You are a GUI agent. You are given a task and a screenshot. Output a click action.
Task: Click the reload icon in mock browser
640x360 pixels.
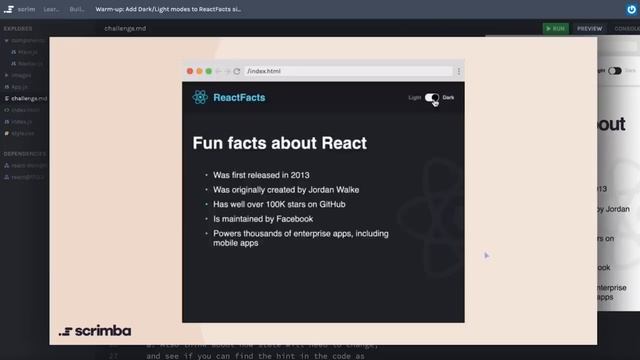coord(237,71)
